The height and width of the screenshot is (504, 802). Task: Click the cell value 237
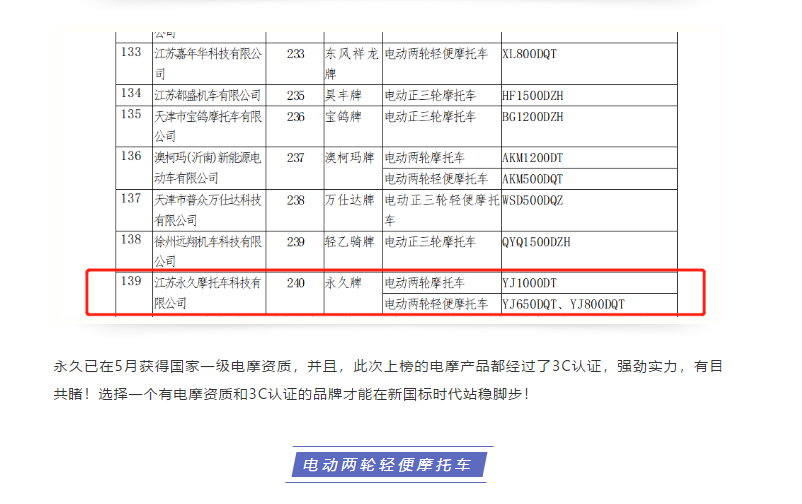[x=296, y=158]
